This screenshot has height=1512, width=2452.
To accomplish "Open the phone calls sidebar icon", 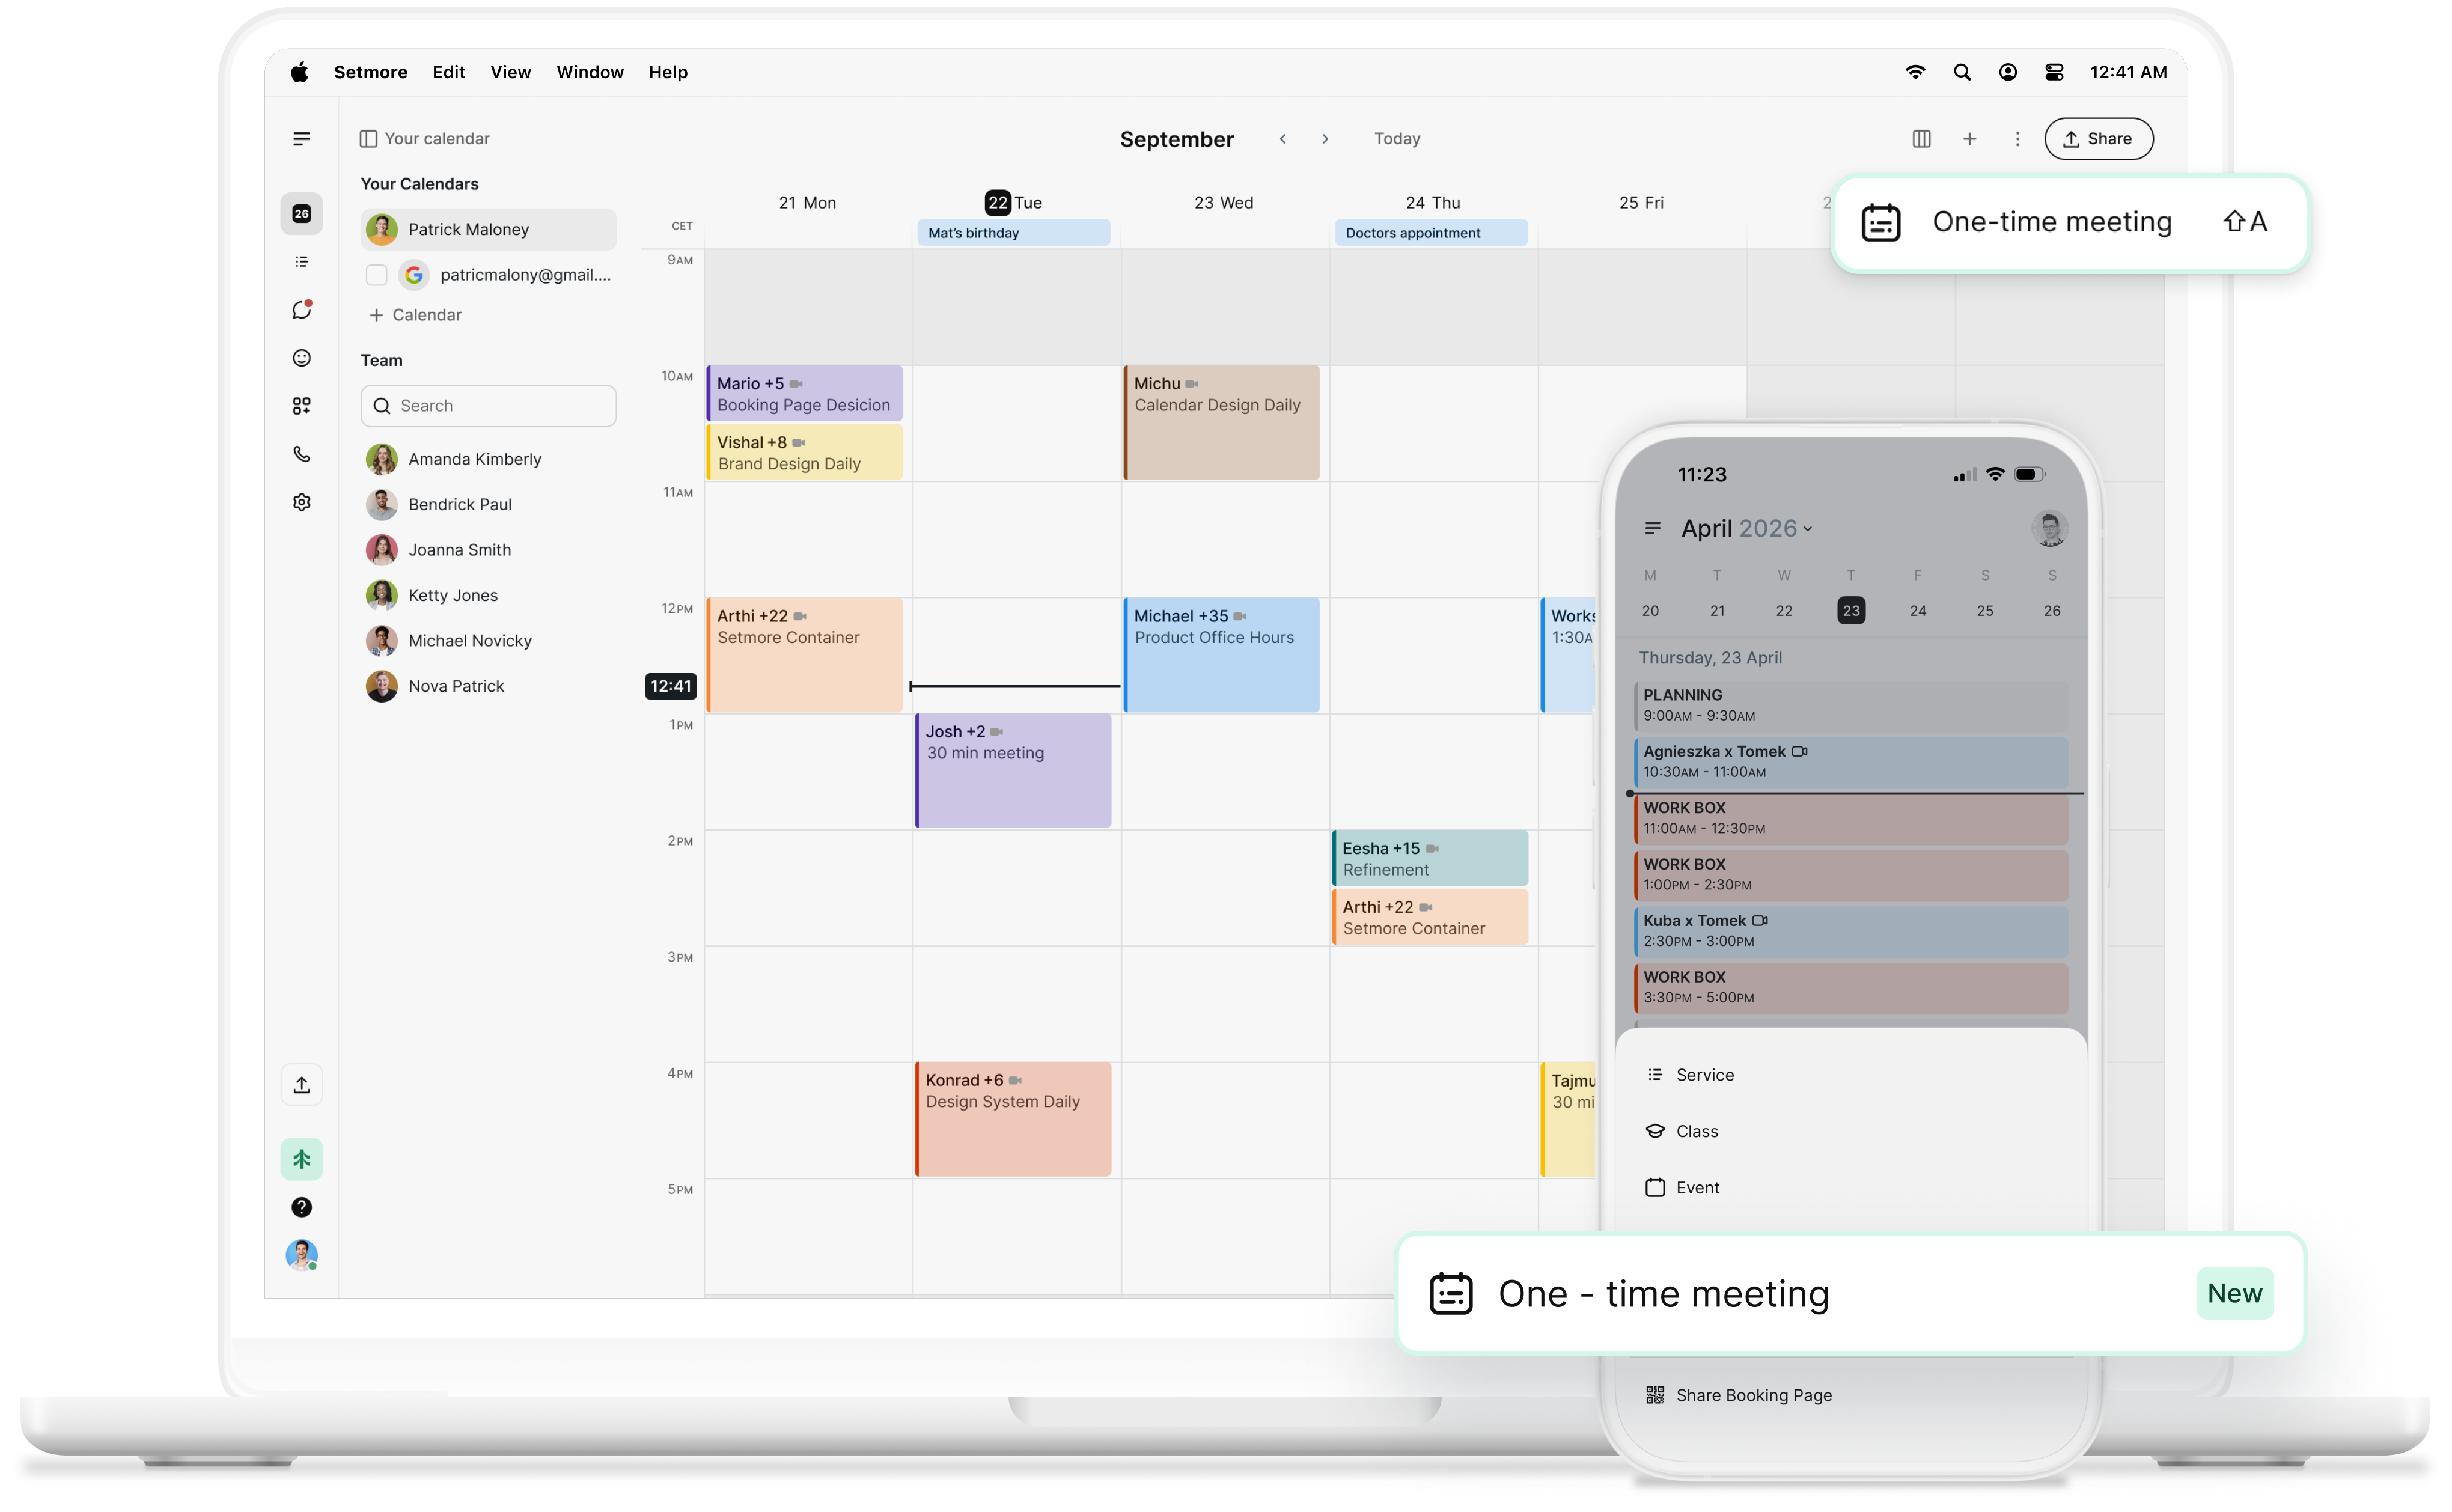I will [x=301, y=454].
